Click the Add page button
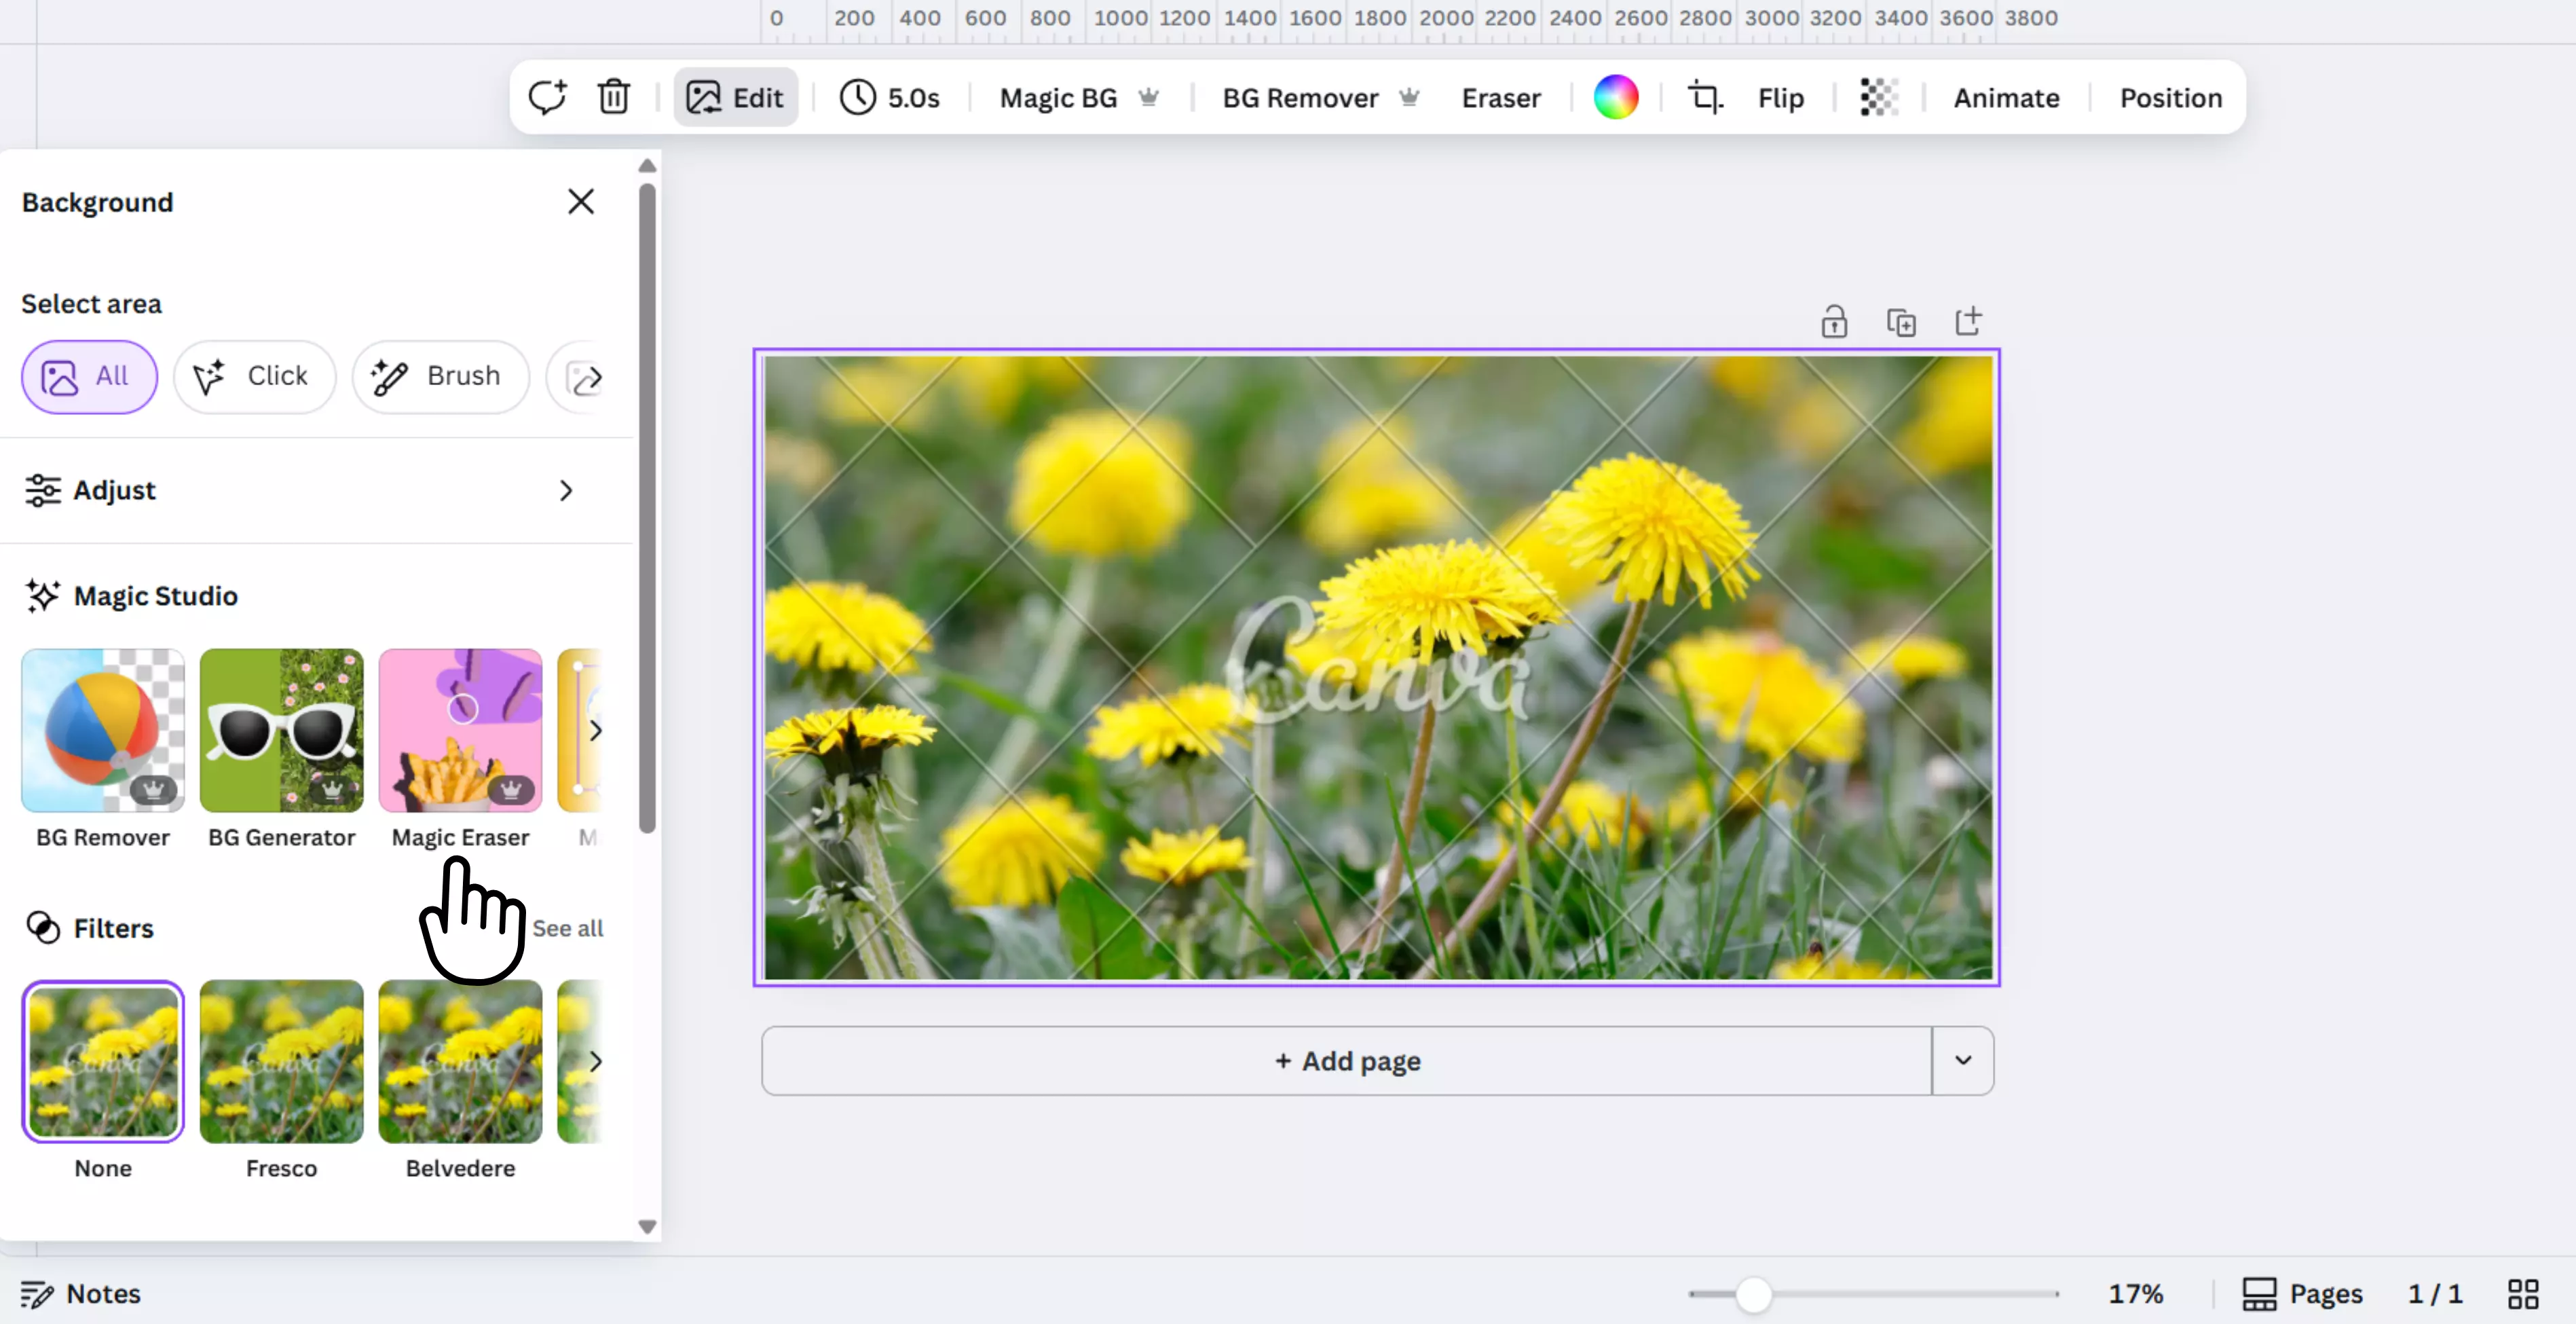 (1346, 1060)
